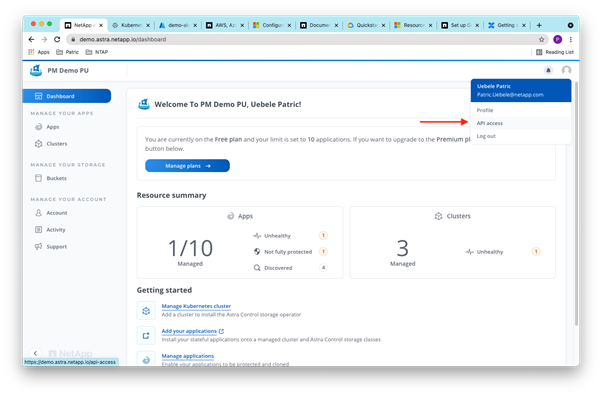Collapse the sidebar with the chevron button

[x=35, y=353]
